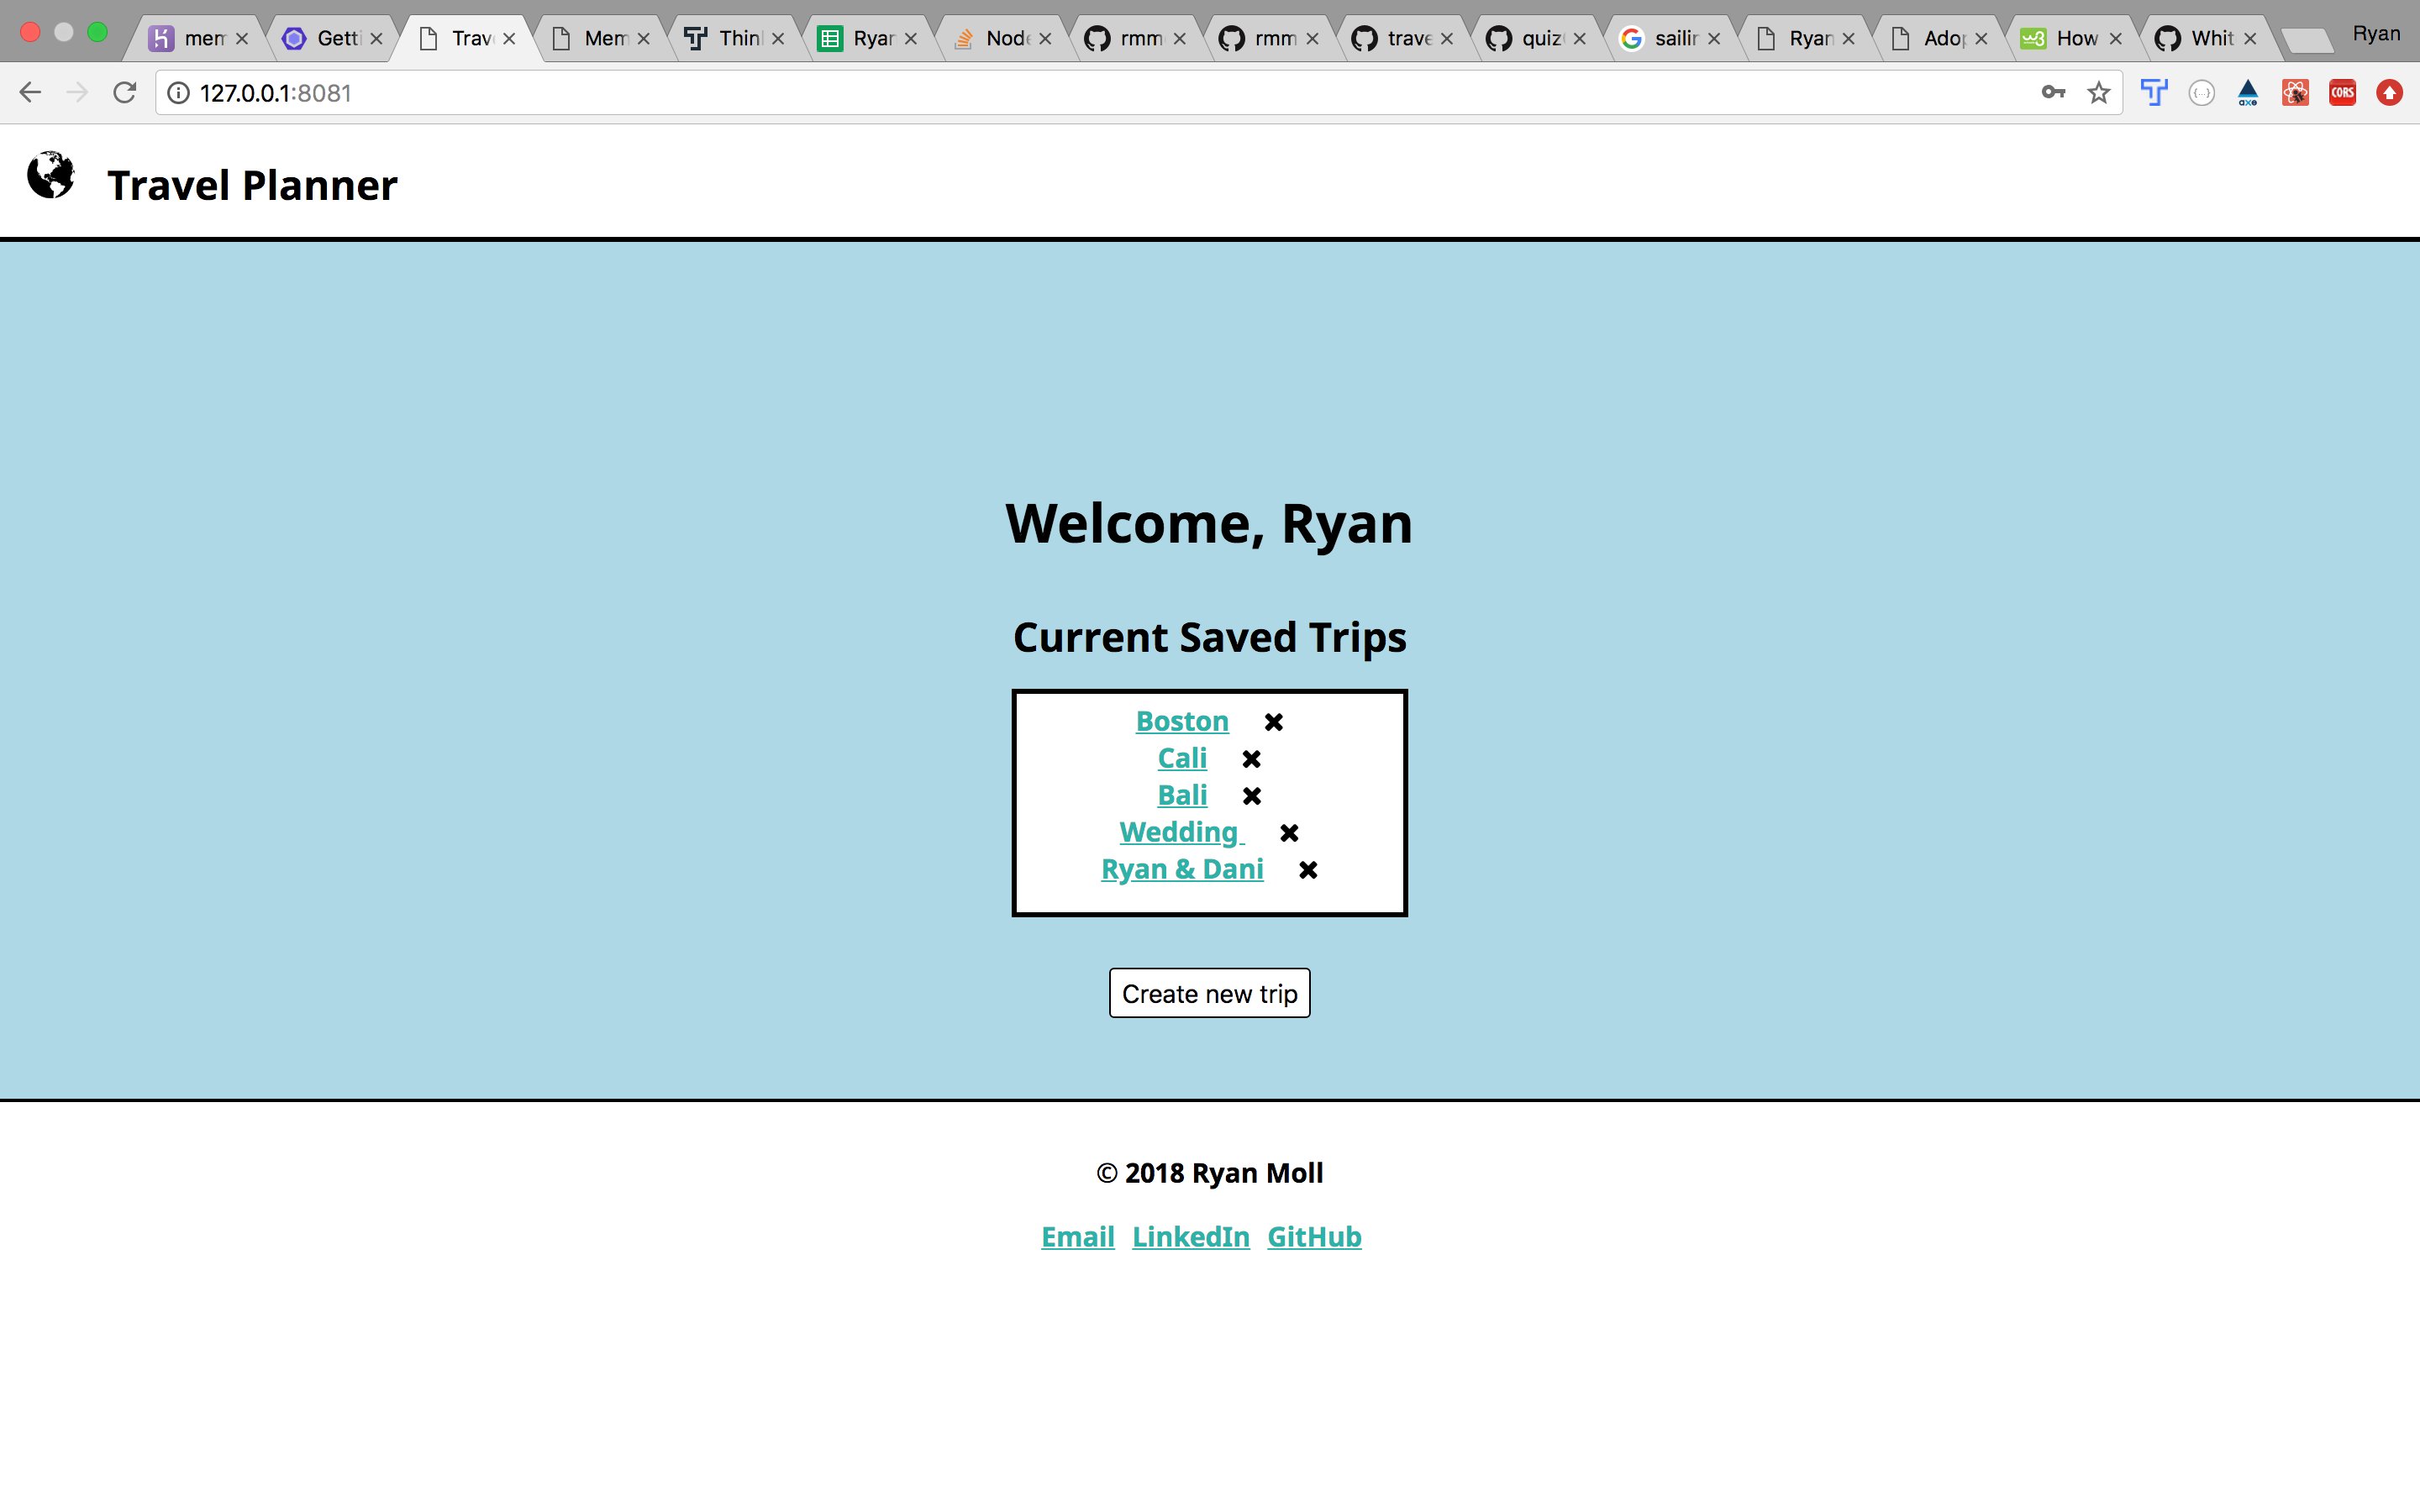The image size is (2420, 1512).
Task: Click the back navigation arrow
Action: pos(30,92)
